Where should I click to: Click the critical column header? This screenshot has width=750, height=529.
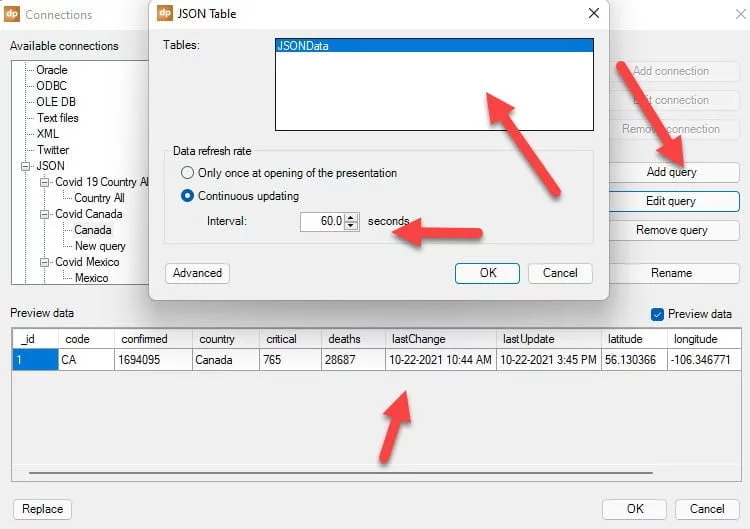click(290, 339)
